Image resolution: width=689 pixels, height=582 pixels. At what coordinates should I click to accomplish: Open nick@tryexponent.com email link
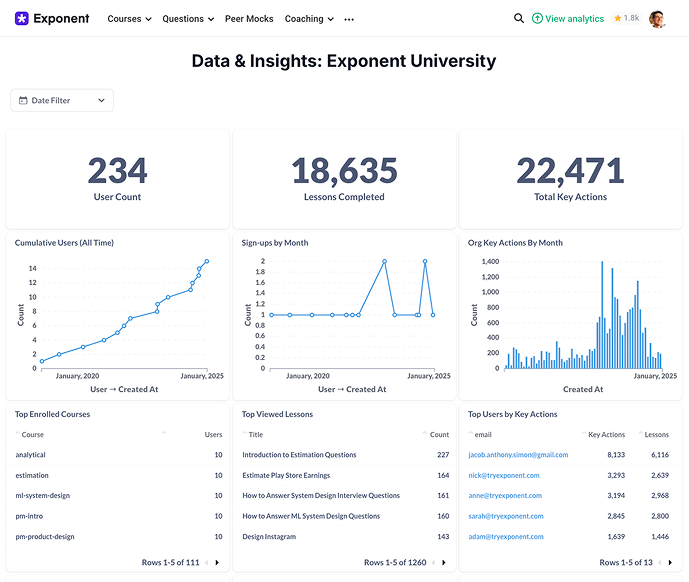pyautogui.click(x=504, y=476)
